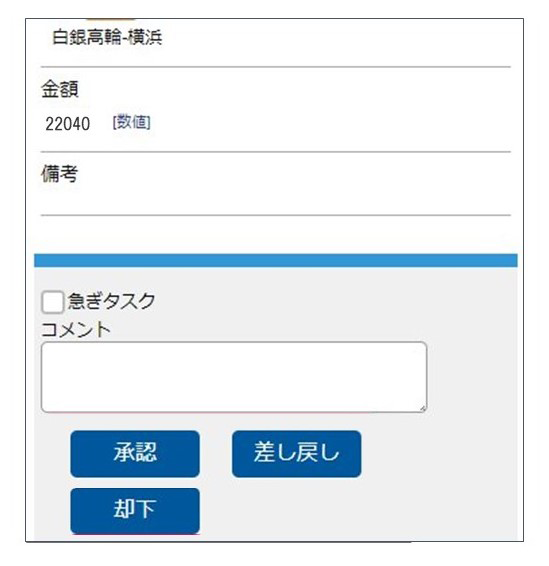Send back using 差し戻し button
Image resolution: width=549 pixels, height=566 pixels.
coord(296,454)
